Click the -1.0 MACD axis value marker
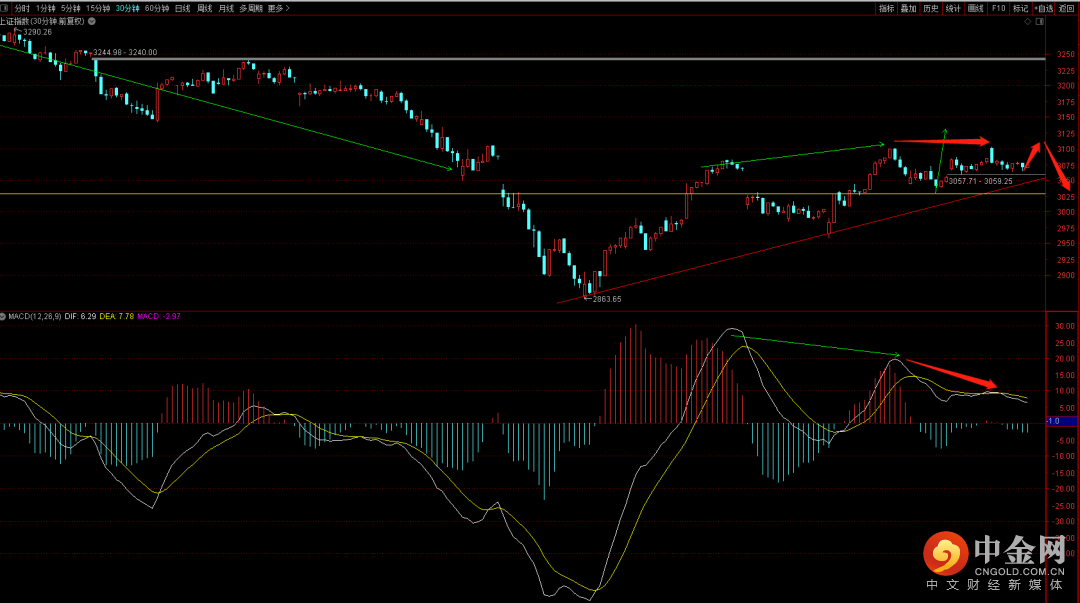 [1053, 421]
